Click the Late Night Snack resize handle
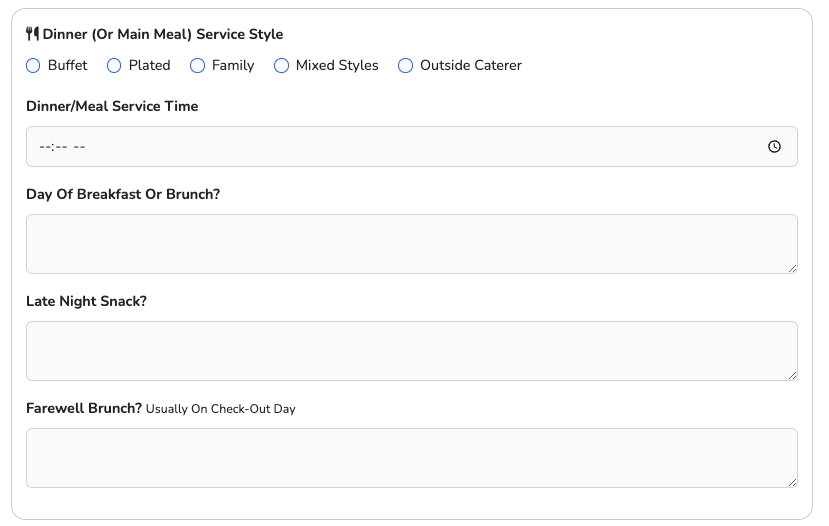Screen dimensions: 829x526 pos(792,375)
